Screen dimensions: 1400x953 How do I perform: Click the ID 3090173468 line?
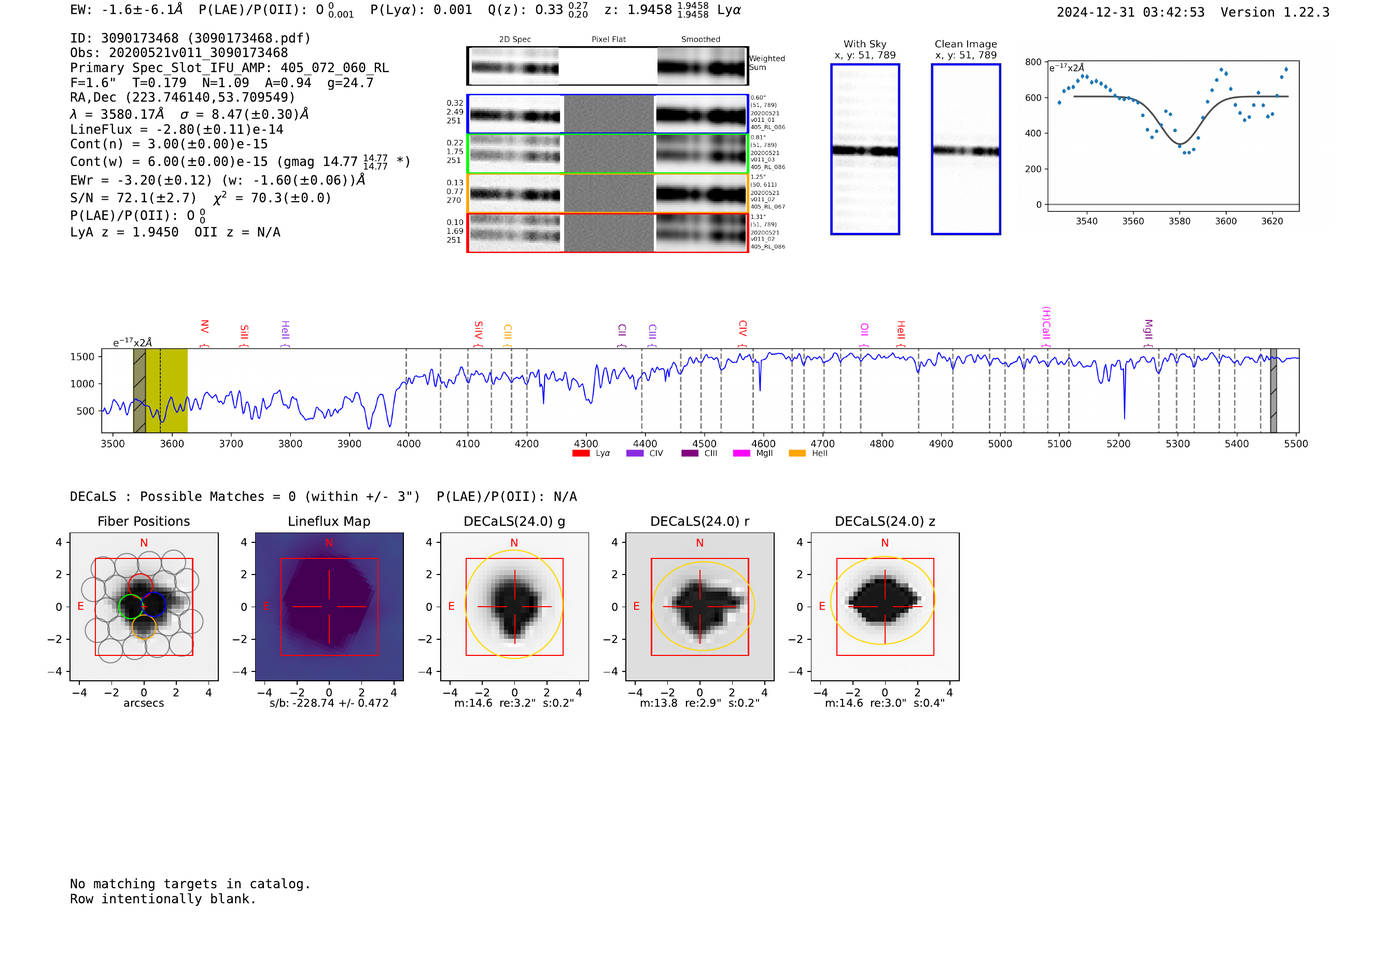tap(190, 38)
